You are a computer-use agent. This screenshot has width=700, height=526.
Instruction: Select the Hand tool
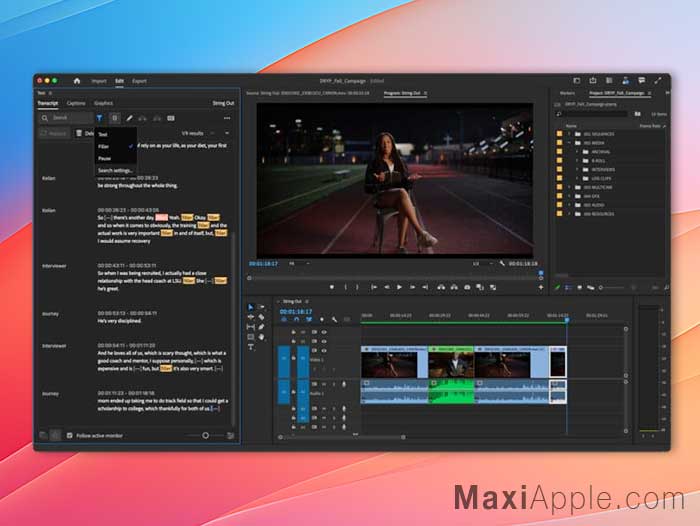point(262,337)
